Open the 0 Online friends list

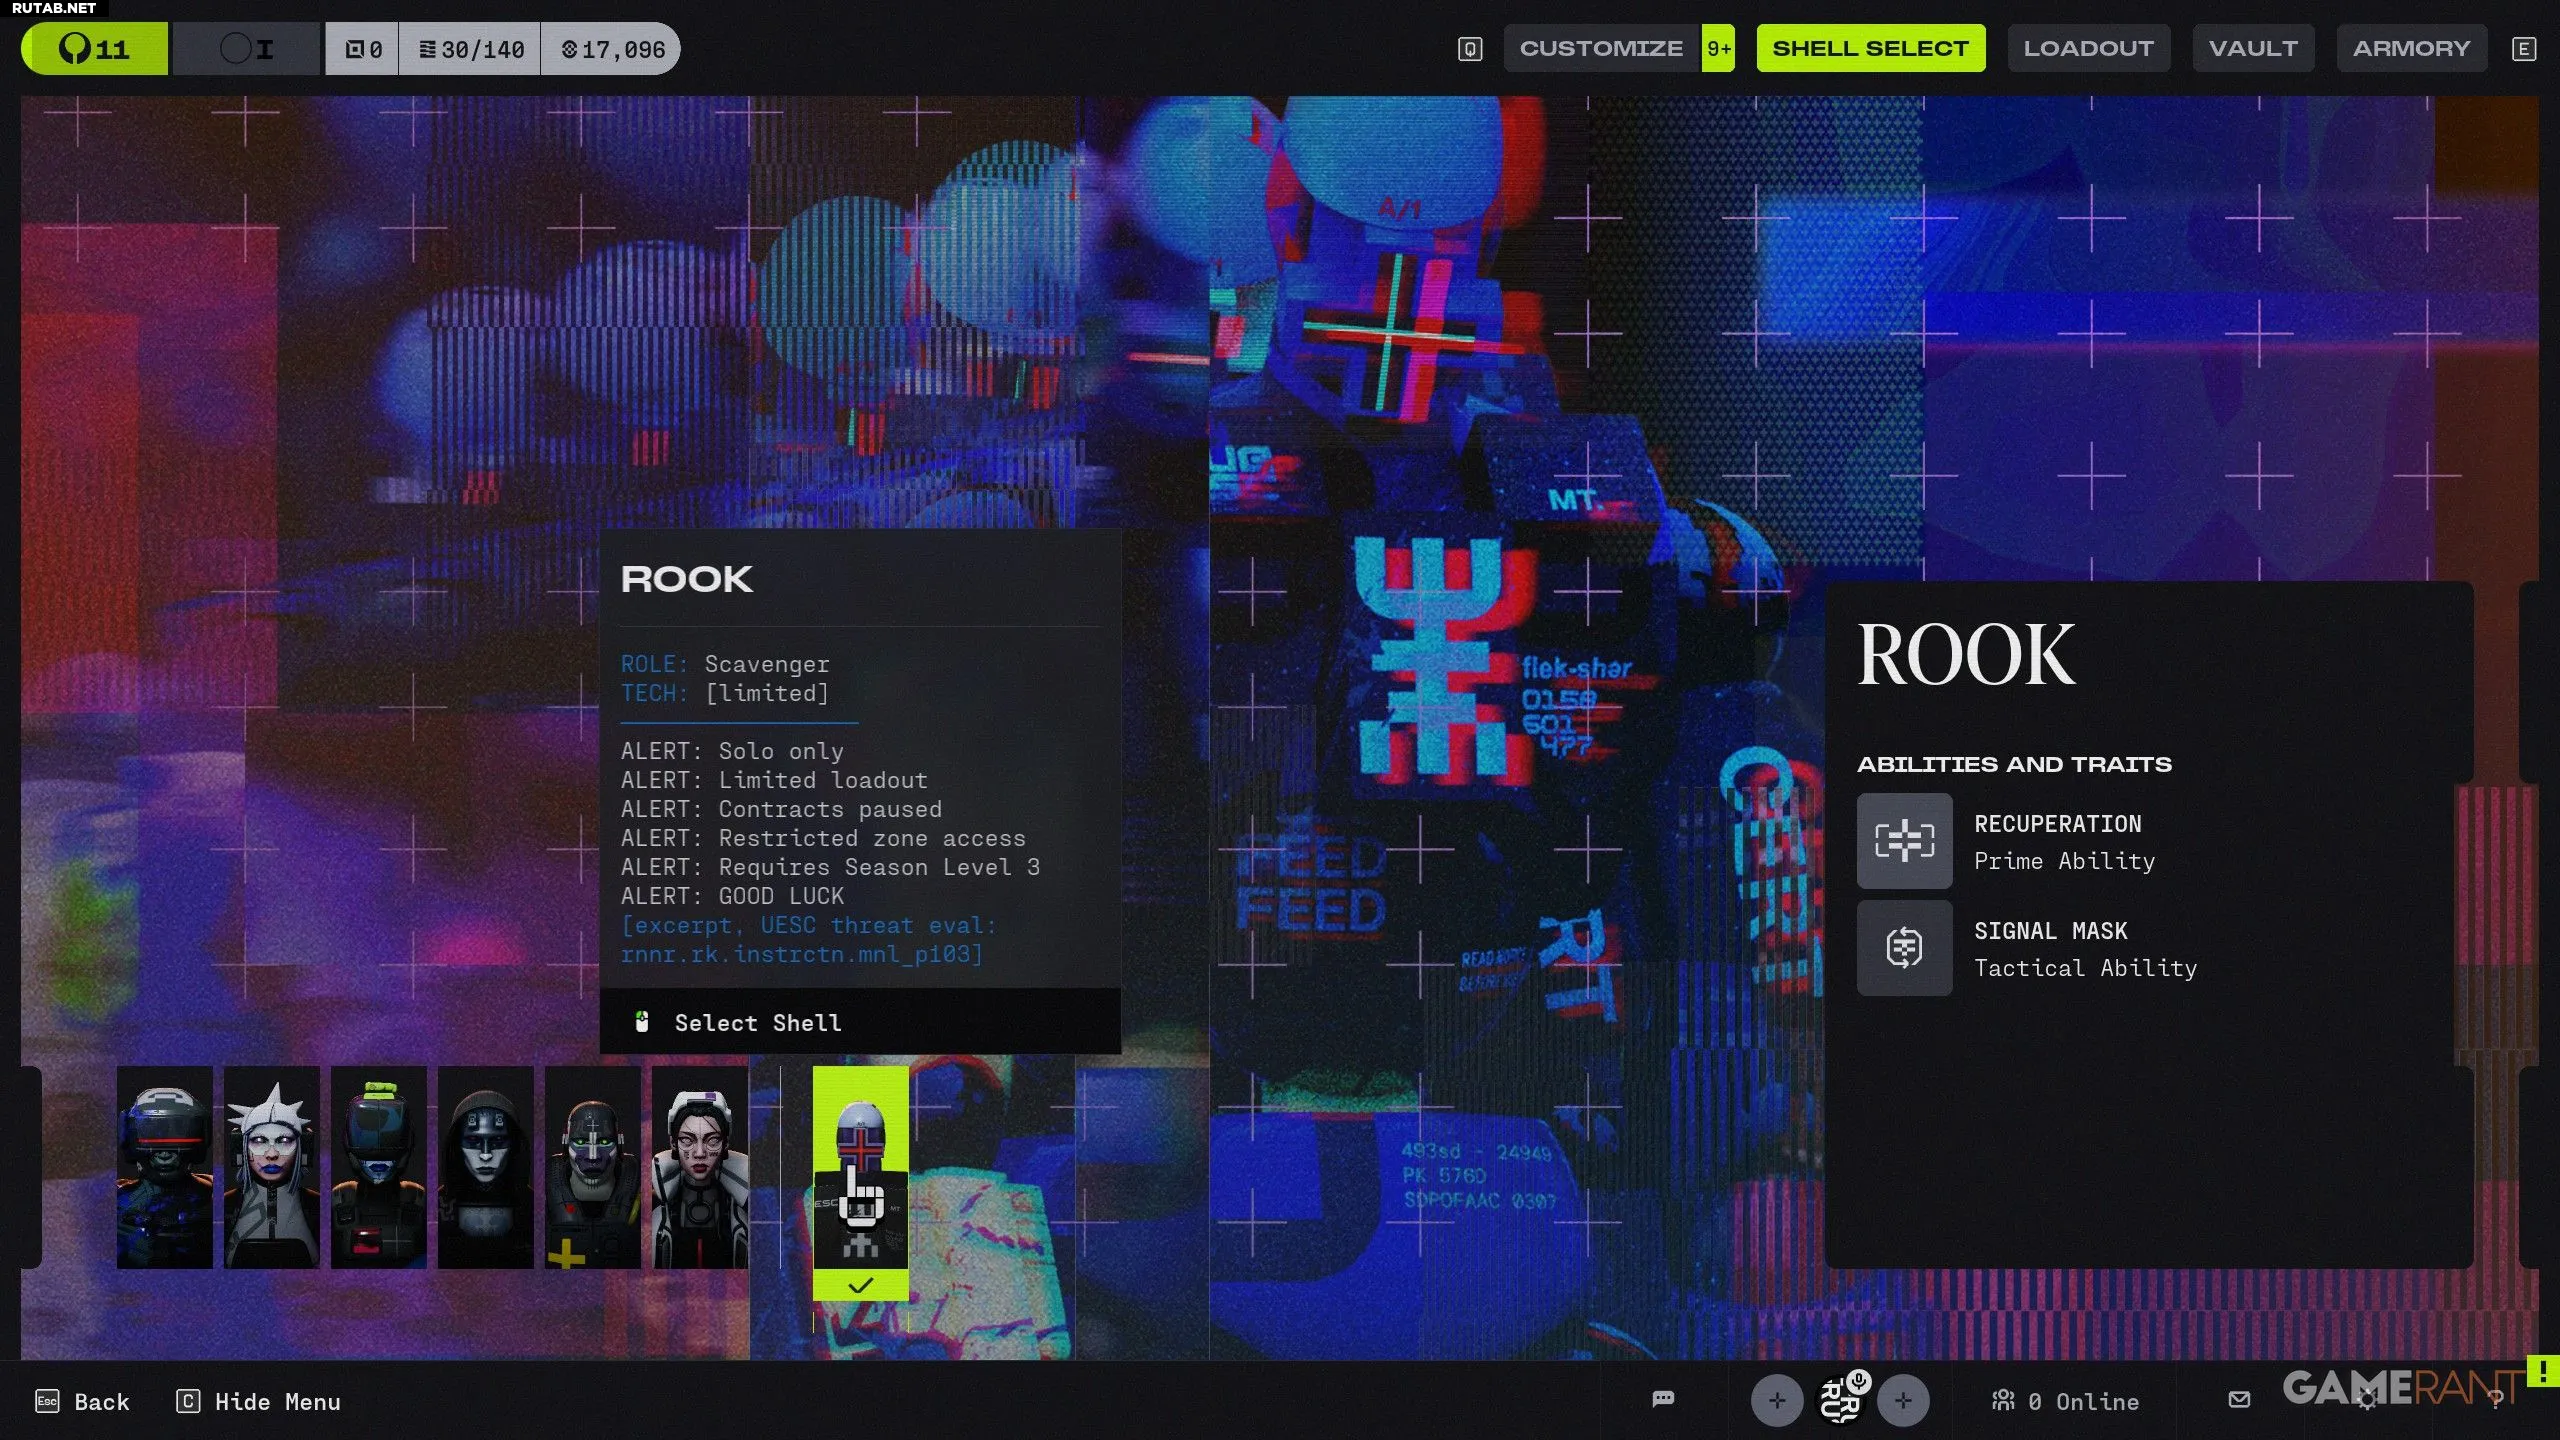click(x=2066, y=1401)
